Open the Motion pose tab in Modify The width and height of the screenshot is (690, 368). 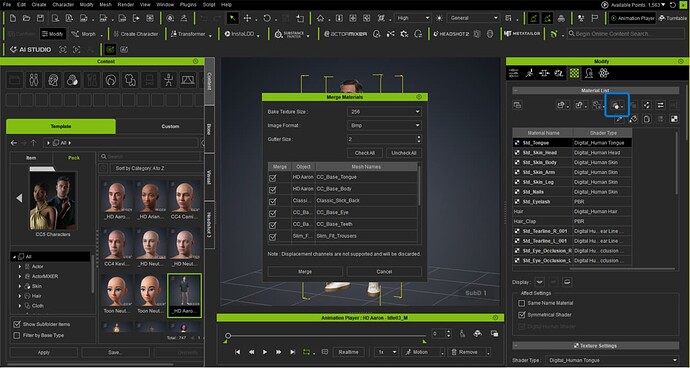tap(529, 73)
